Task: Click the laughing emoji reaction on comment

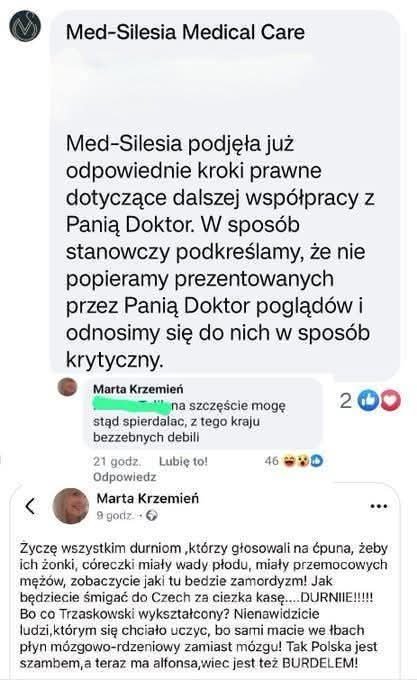Action: (289, 461)
